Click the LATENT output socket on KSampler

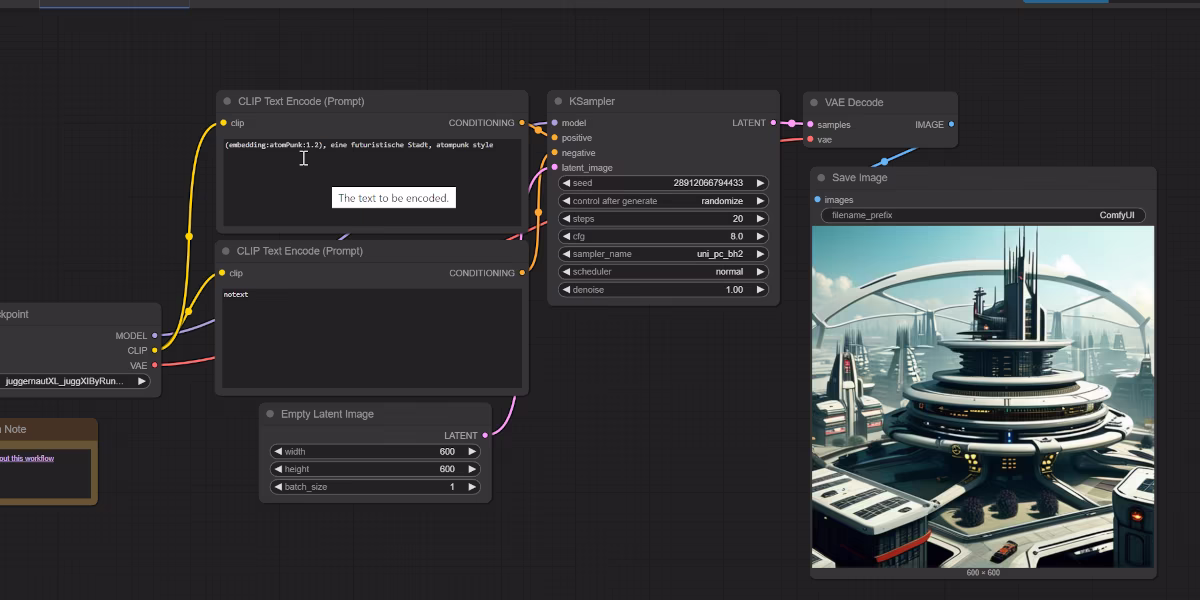[x=773, y=123]
